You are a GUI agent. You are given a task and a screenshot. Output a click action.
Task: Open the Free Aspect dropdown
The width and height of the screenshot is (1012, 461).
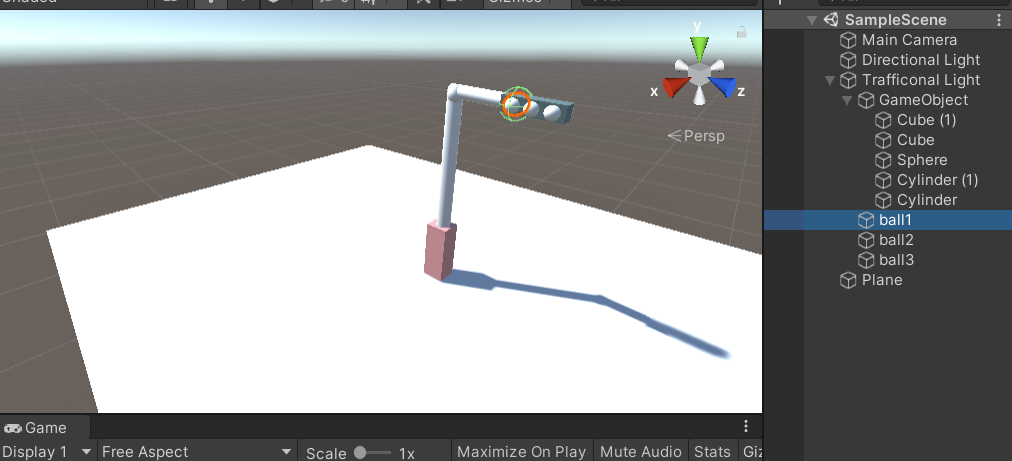[x=196, y=451]
